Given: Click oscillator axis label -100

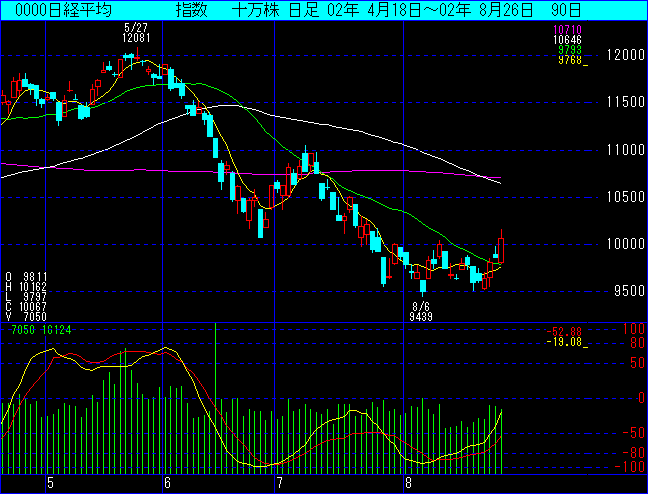Looking at the screenshot, I should click(630, 467).
